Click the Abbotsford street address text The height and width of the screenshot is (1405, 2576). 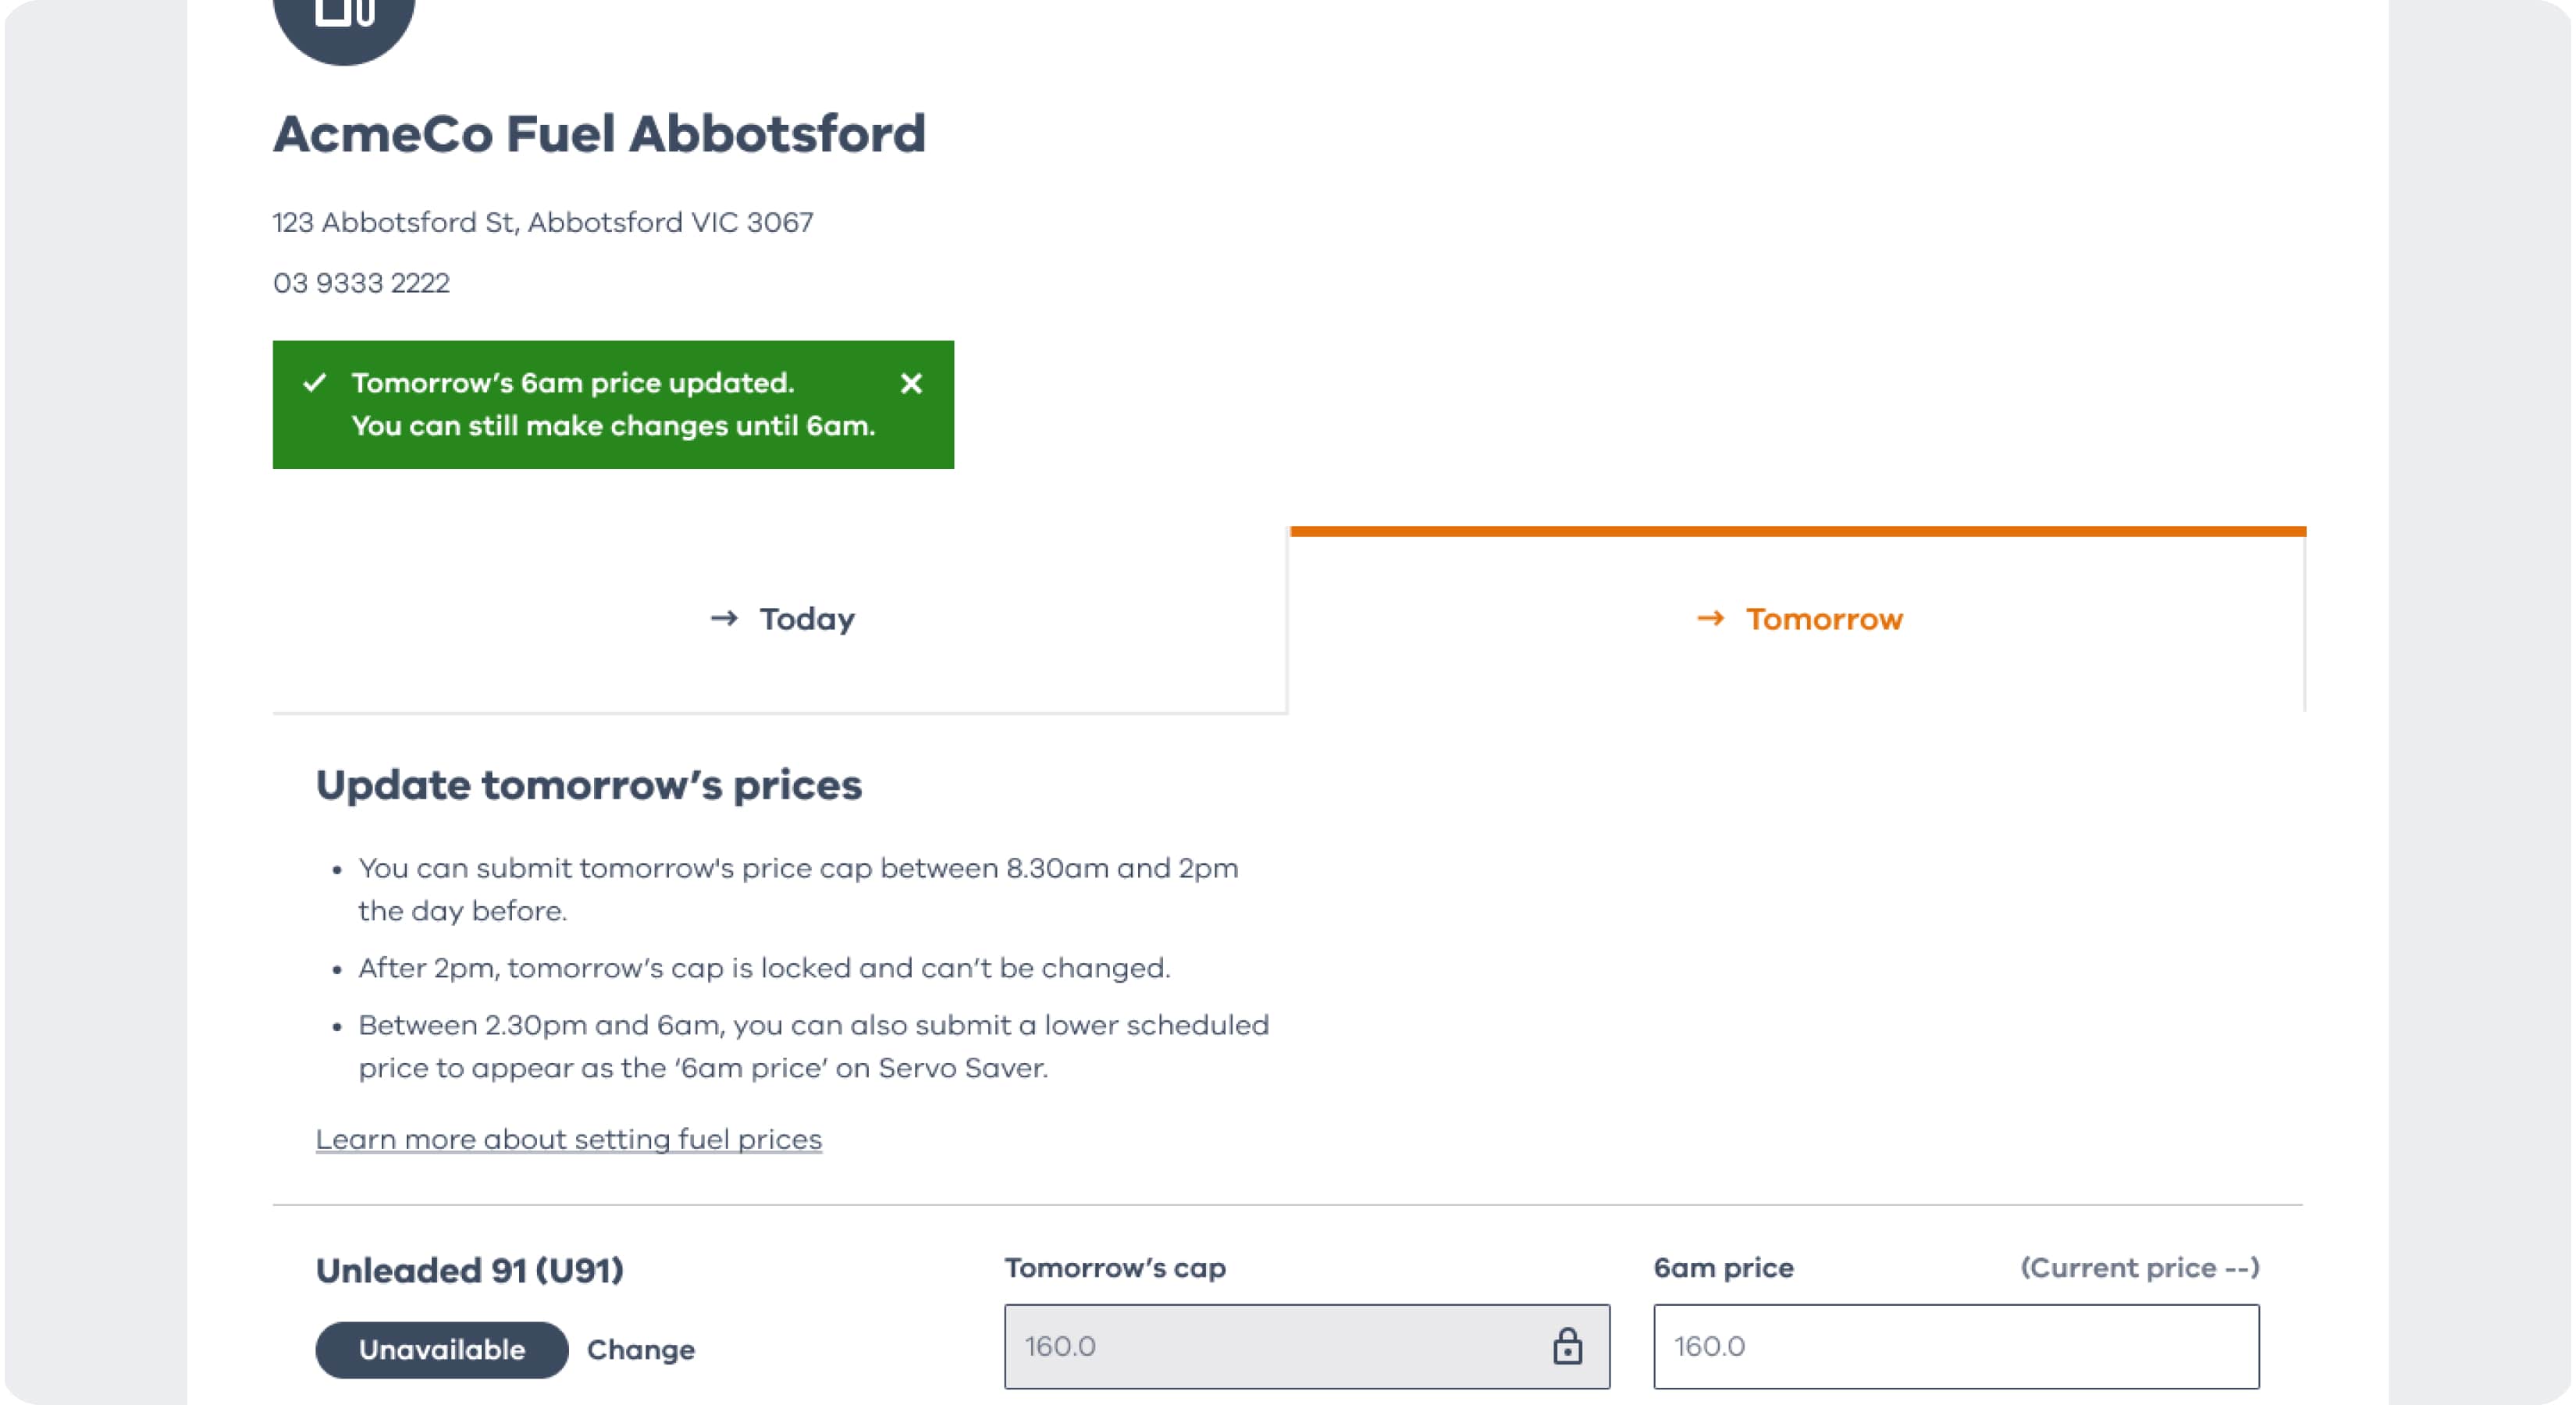542,222
